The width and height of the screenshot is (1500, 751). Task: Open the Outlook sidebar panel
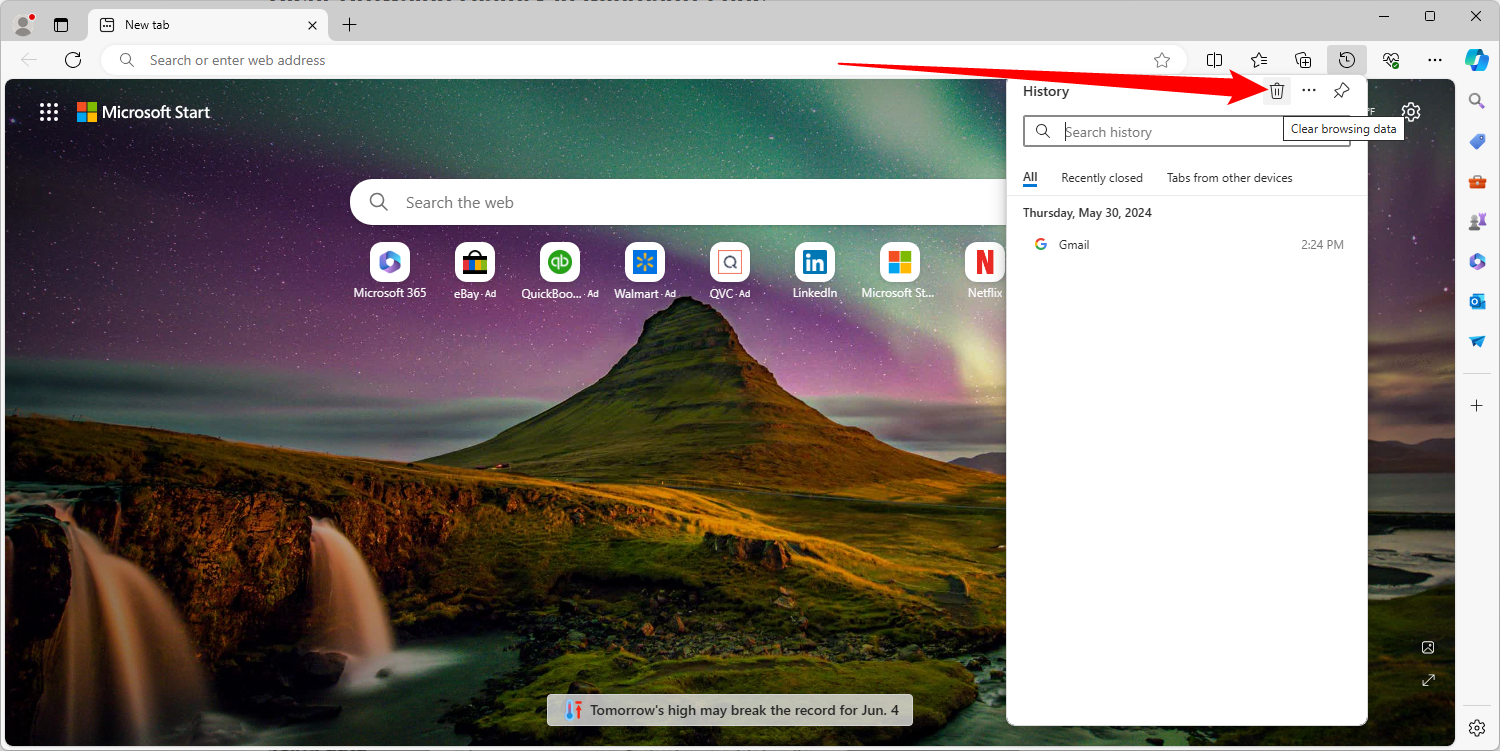click(x=1476, y=301)
